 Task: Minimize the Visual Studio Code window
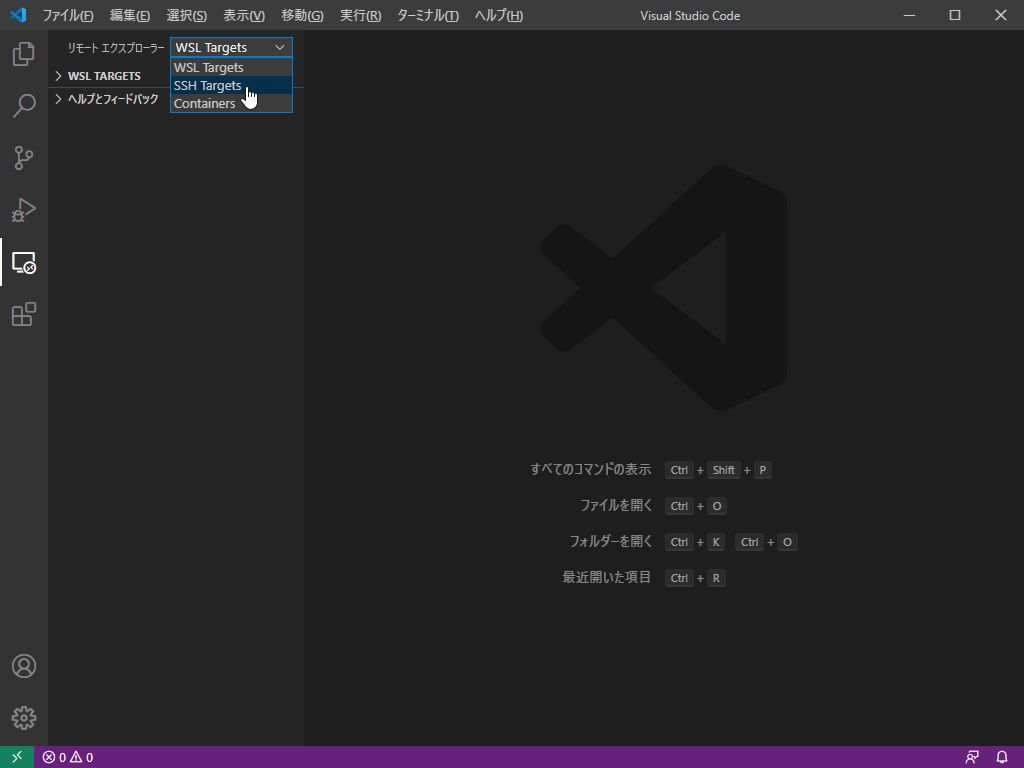click(x=909, y=15)
